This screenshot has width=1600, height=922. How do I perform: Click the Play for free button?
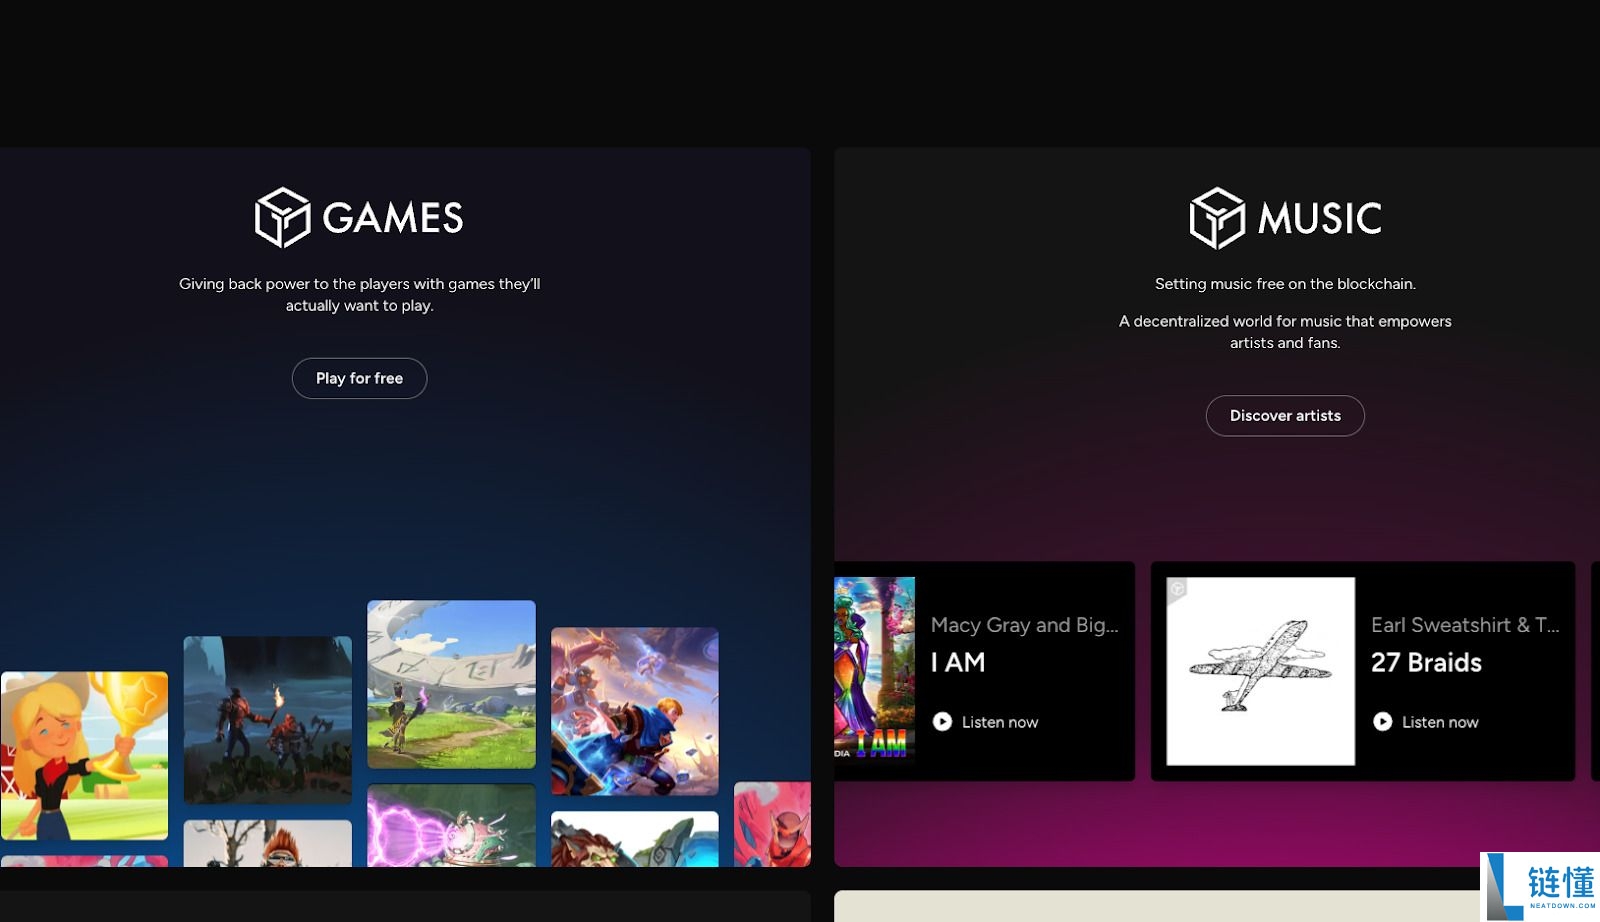pyautogui.click(x=359, y=378)
